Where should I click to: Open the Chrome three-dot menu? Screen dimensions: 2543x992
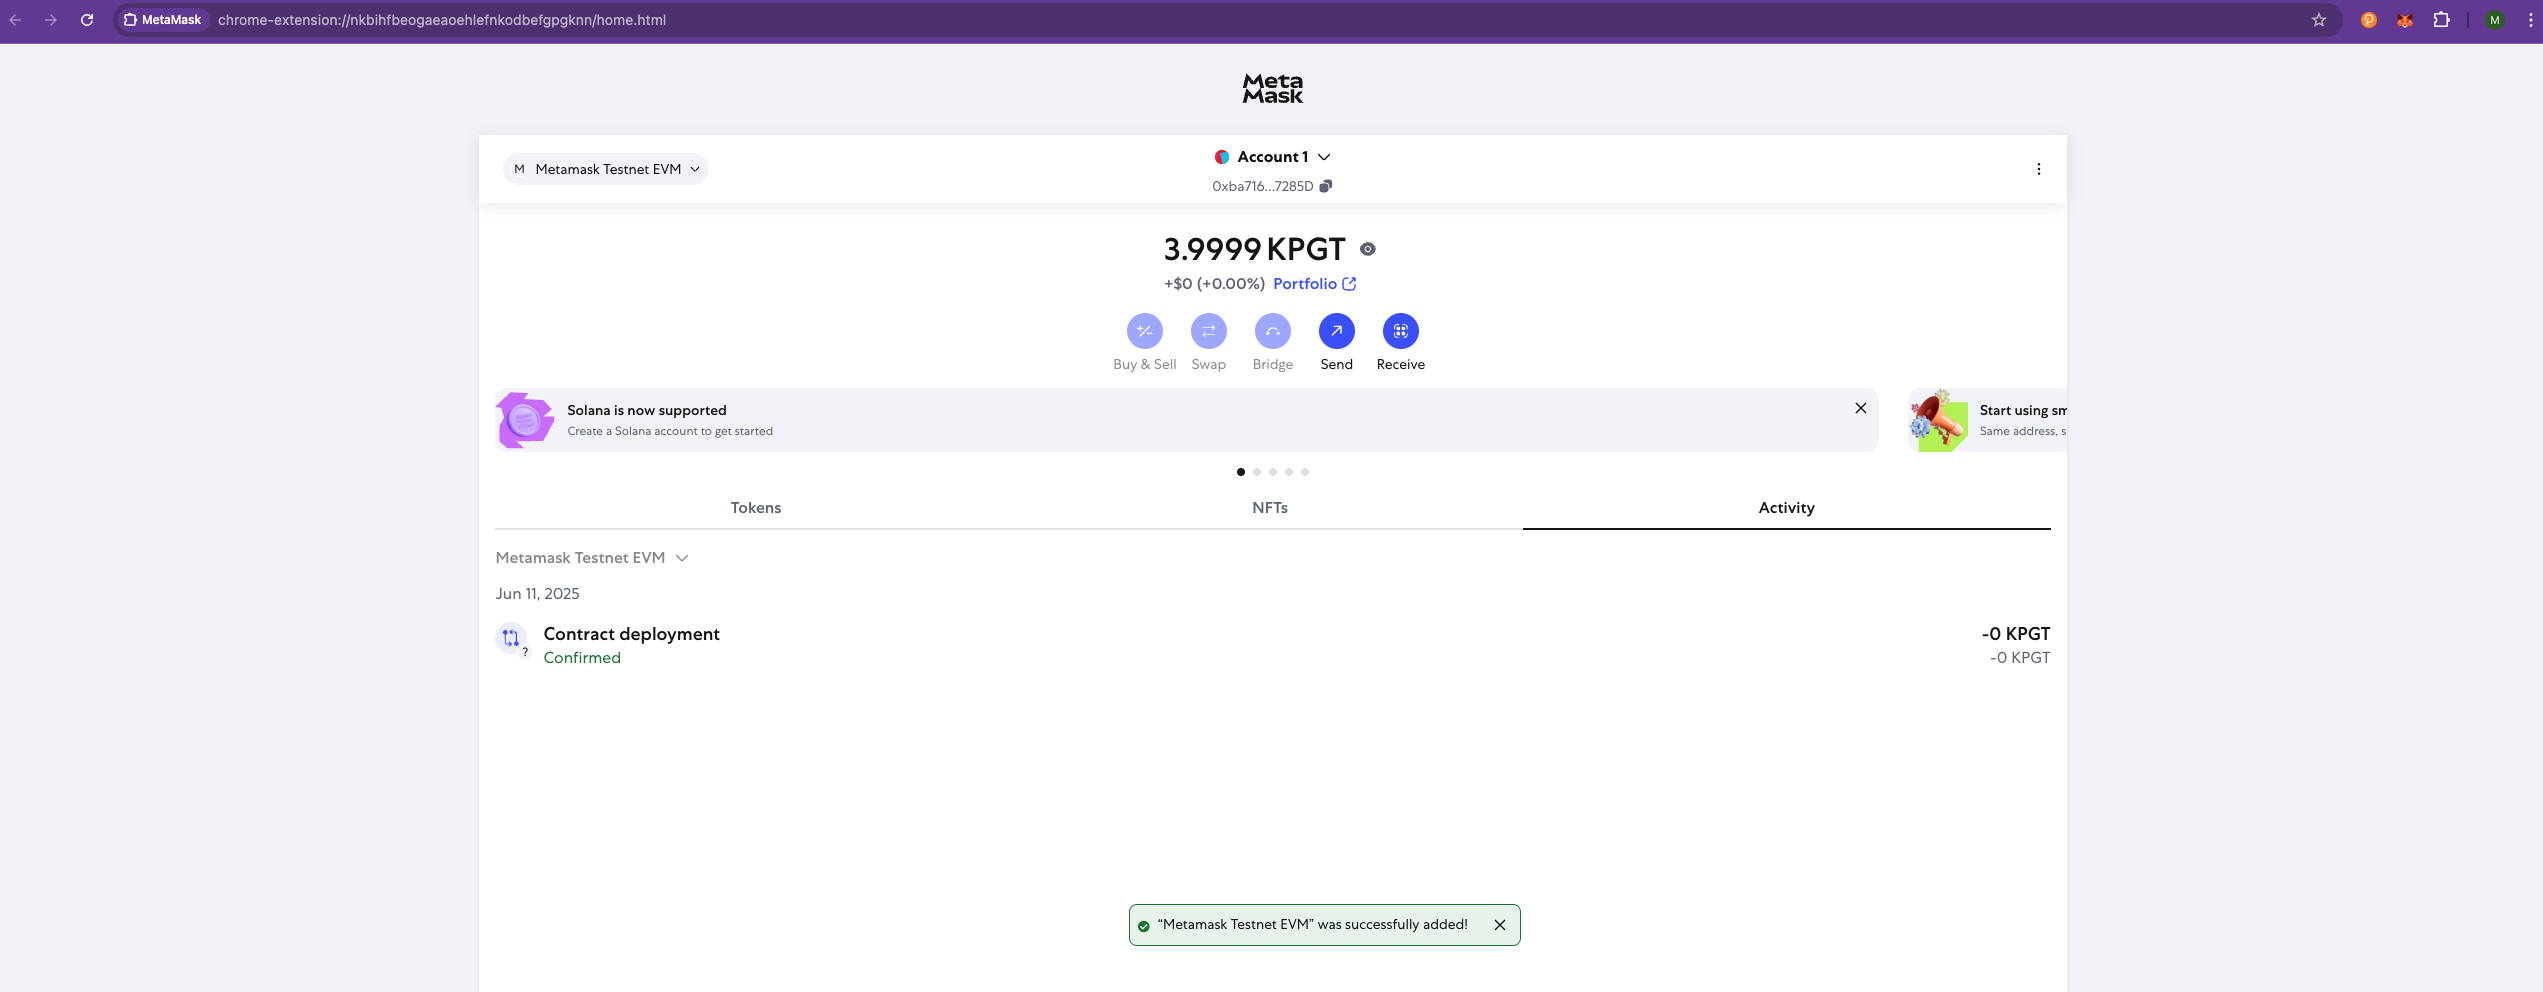pyautogui.click(x=2531, y=20)
